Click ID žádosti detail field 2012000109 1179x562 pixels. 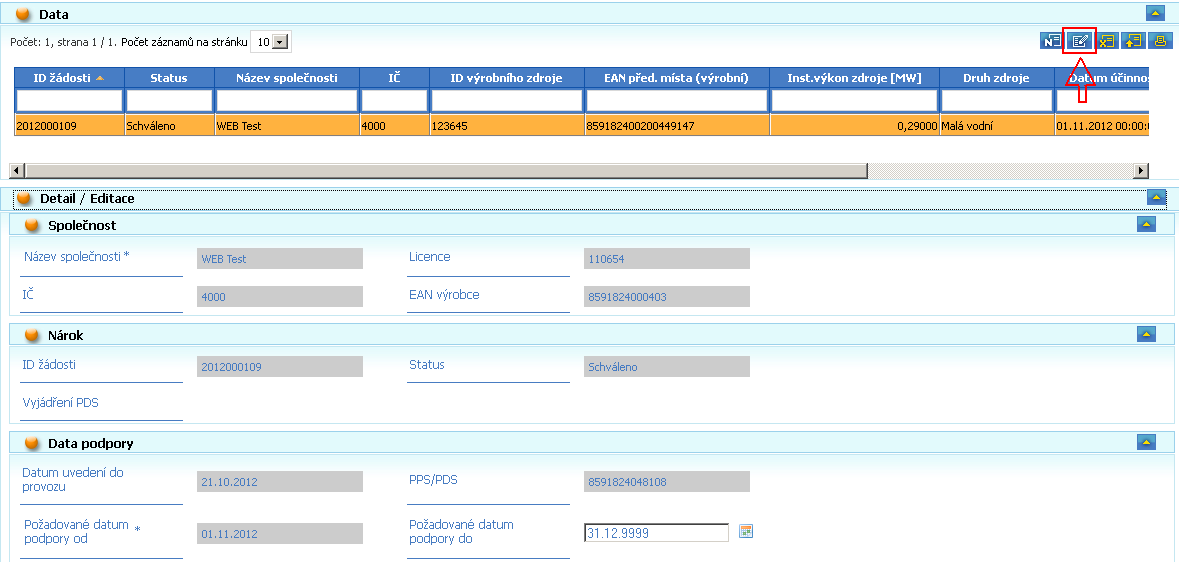280,366
